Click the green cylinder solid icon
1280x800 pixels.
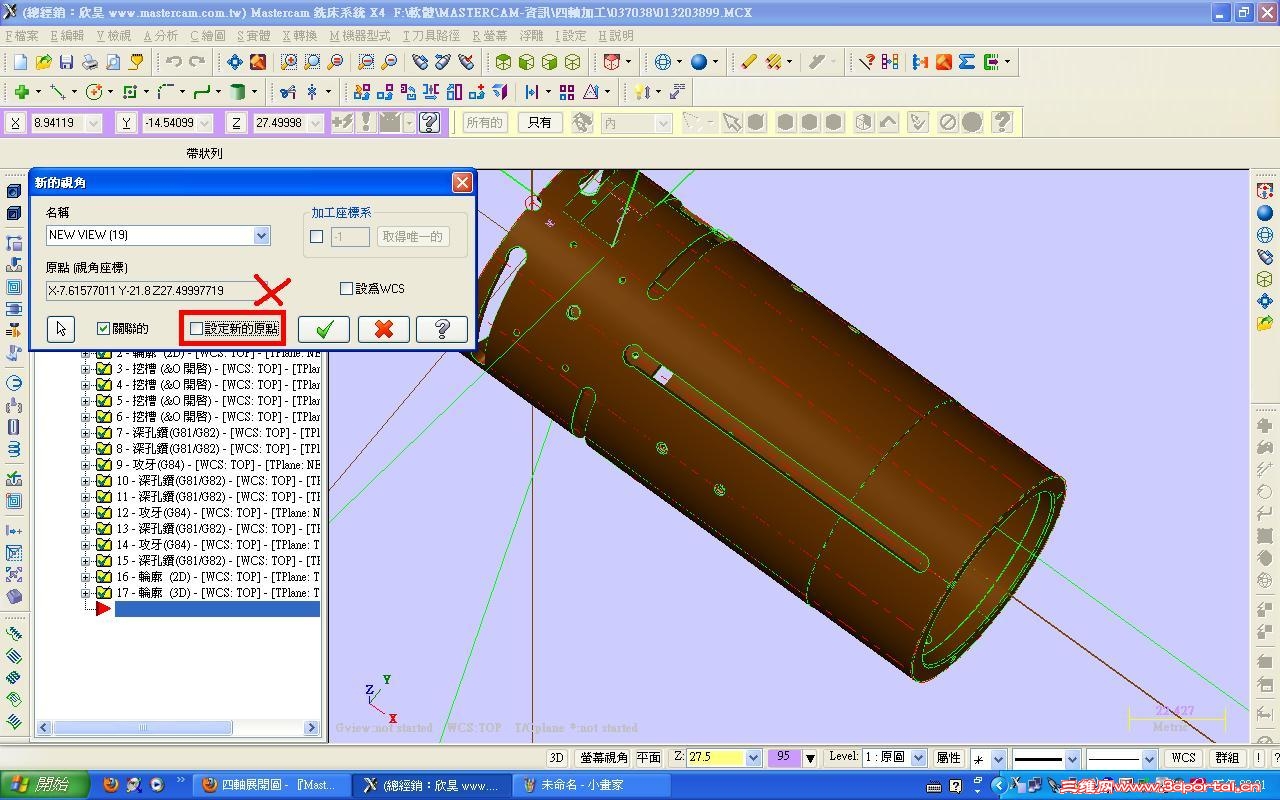[x=238, y=92]
